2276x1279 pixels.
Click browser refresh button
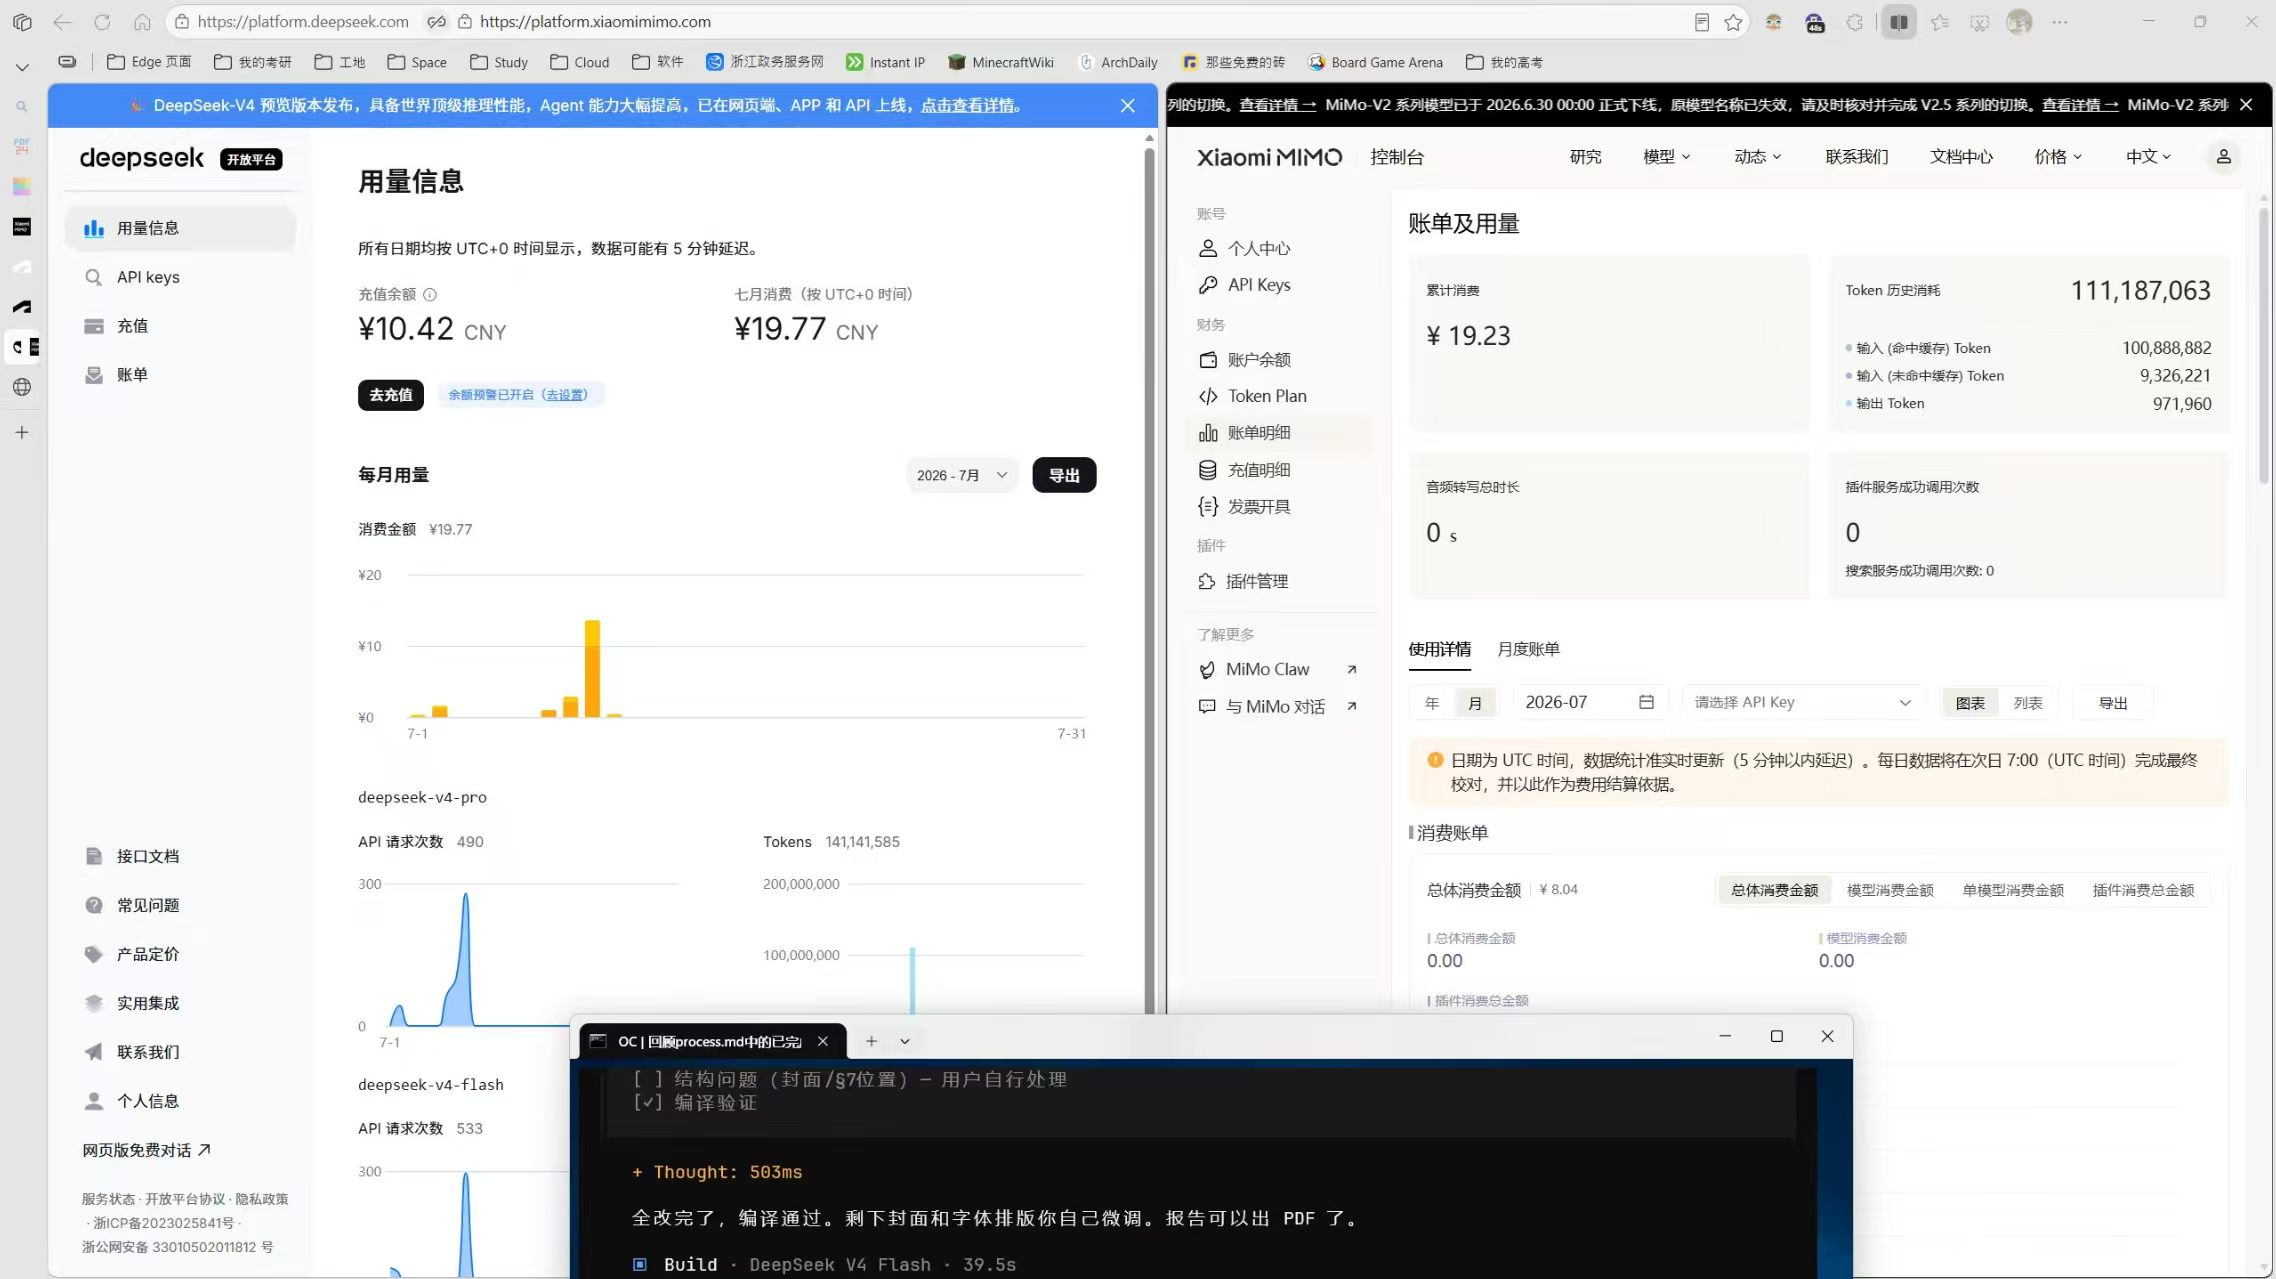click(x=102, y=22)
